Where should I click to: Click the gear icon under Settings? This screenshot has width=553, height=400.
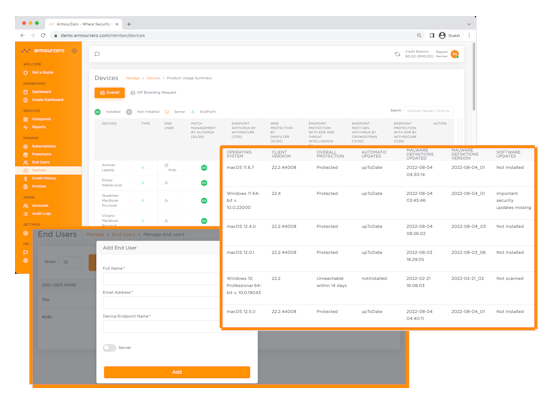click(x=25, y=233)
